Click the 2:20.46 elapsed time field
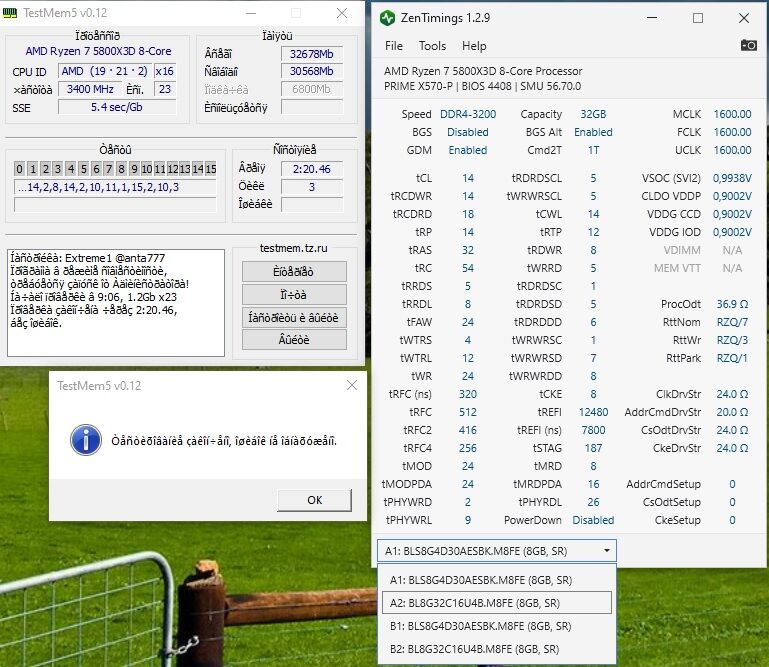This screenshot has width=769, height=667. point(312,169)
